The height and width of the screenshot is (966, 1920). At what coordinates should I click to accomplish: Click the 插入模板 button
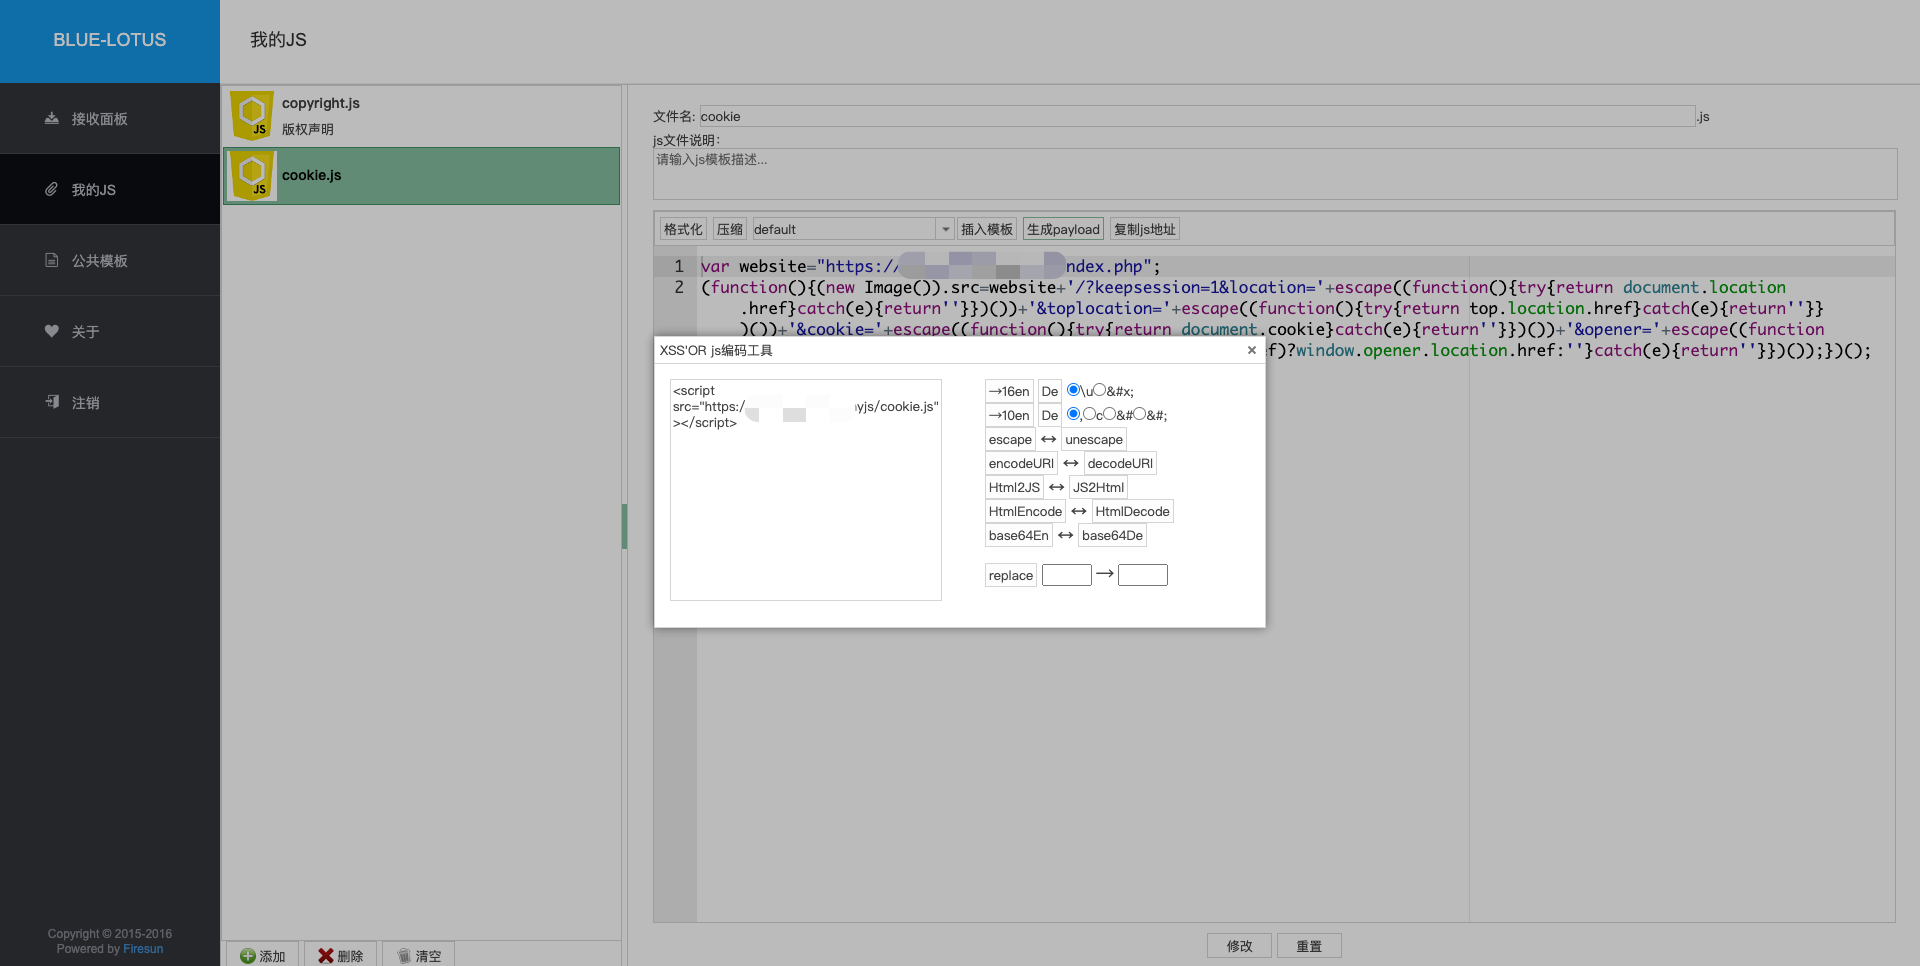click(987, 229)
